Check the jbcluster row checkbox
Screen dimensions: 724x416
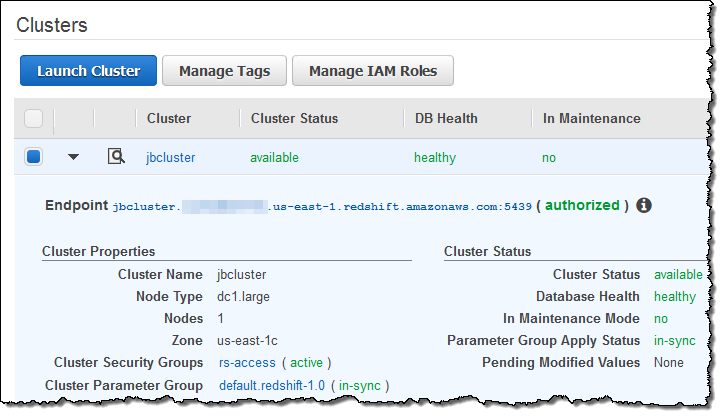34,157
